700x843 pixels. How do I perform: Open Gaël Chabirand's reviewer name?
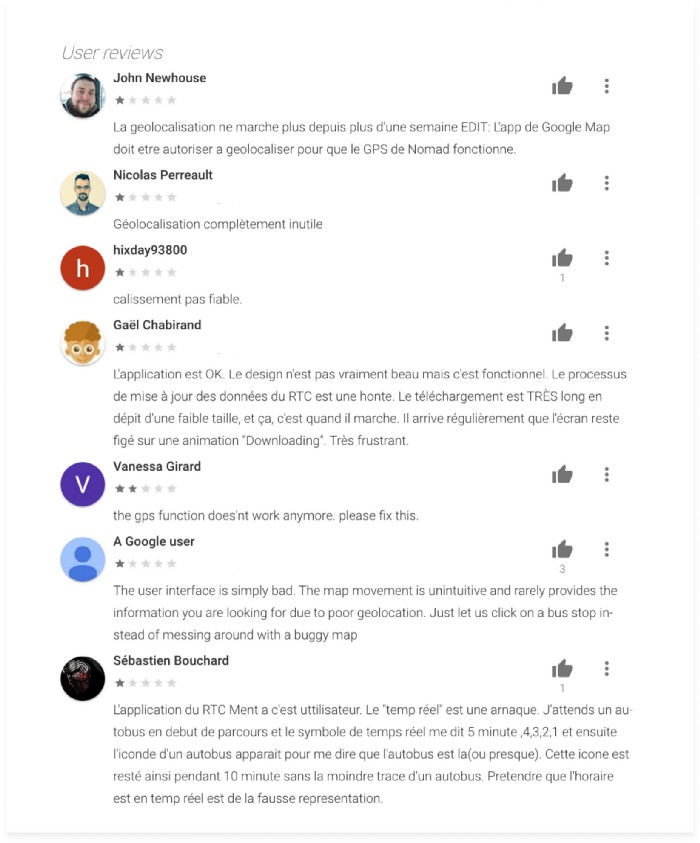[157, 325]
